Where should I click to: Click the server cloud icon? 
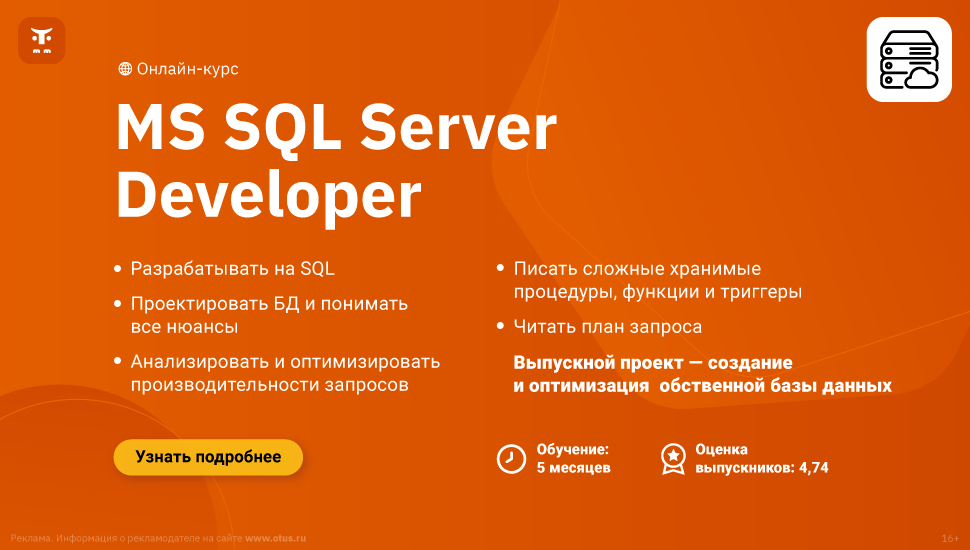[909, 59]
